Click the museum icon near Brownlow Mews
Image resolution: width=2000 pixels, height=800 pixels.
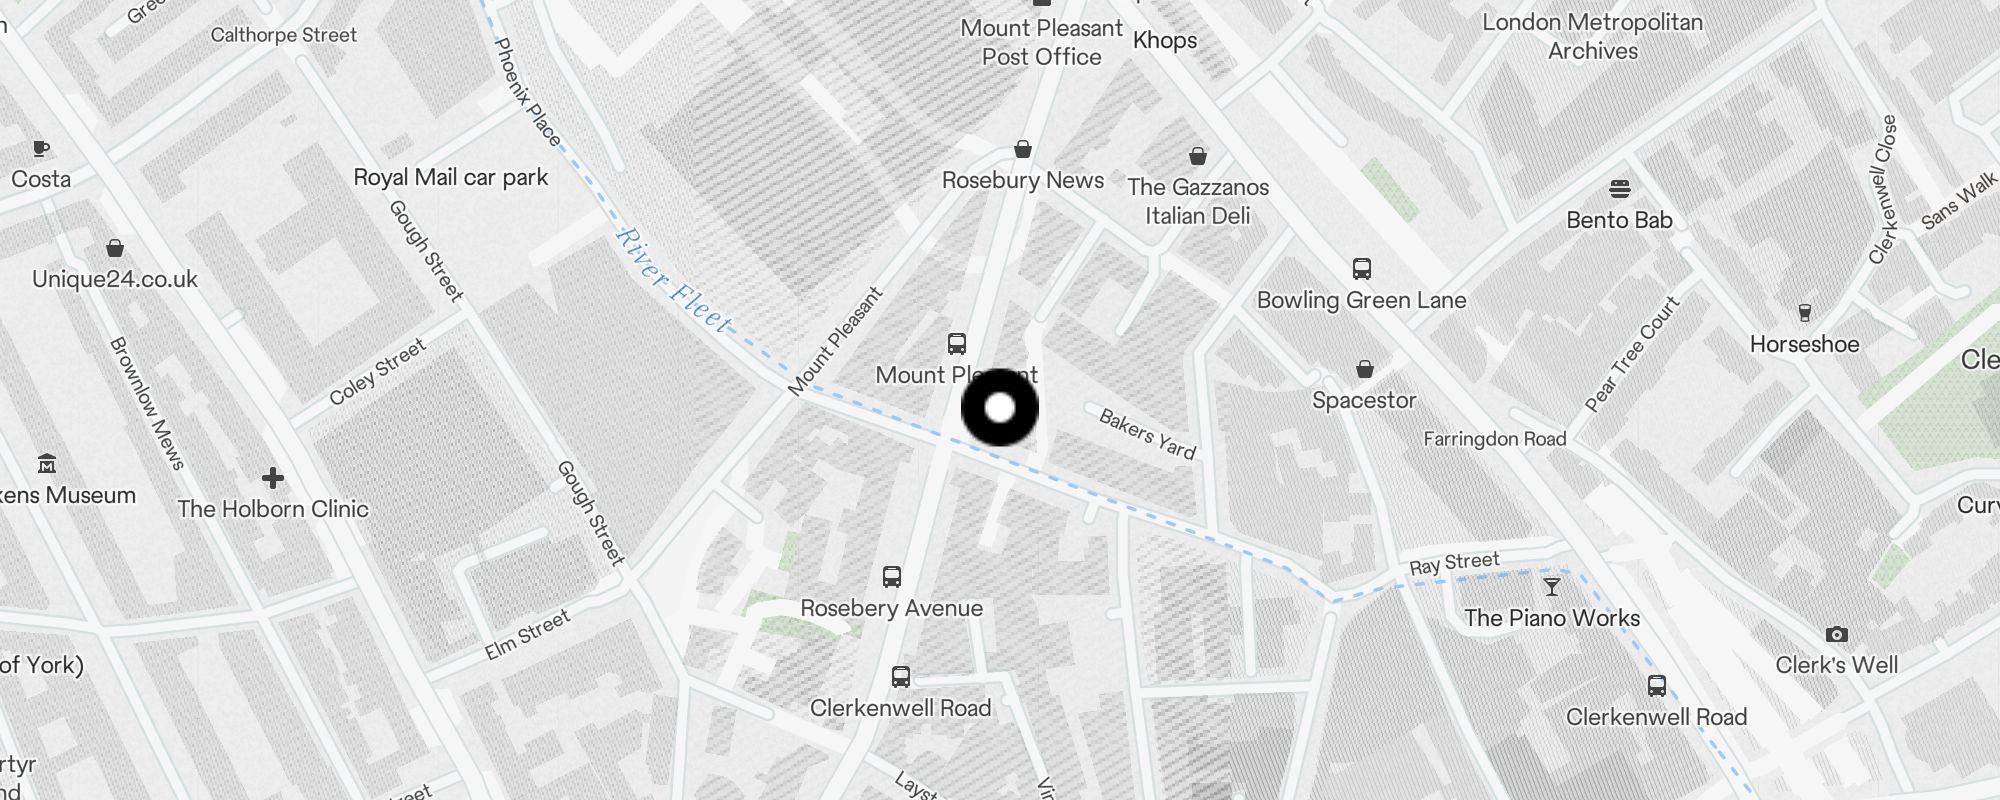(47, 464)
